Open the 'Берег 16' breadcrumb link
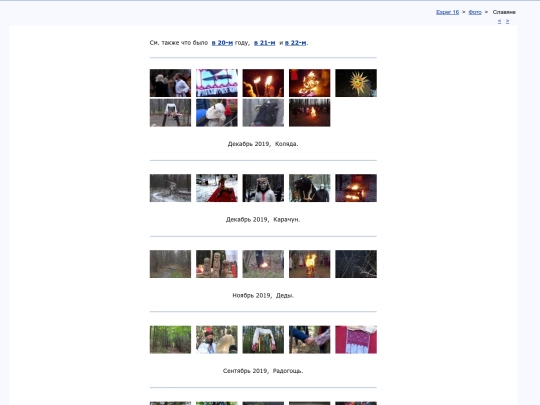Screen dimensions: 540x405 pyautogui.click(x=447, y=12)
